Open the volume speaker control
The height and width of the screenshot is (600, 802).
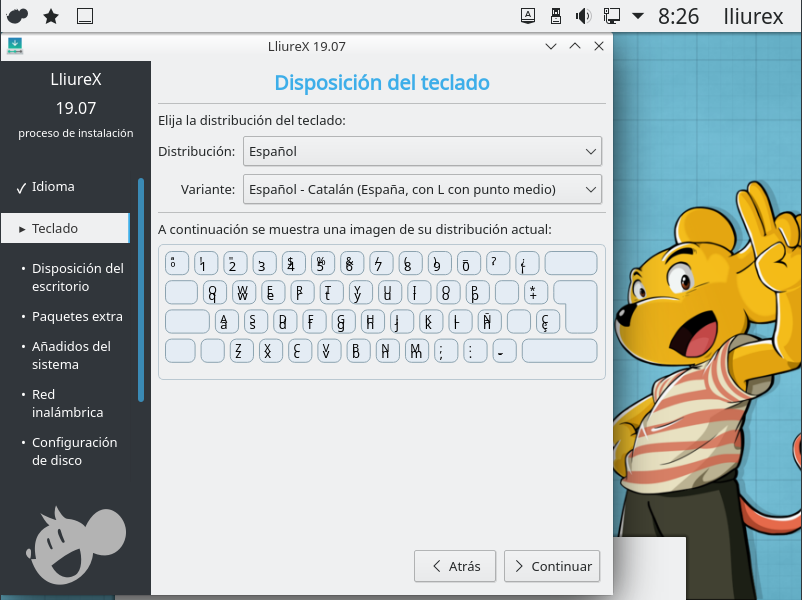(584, 16)
